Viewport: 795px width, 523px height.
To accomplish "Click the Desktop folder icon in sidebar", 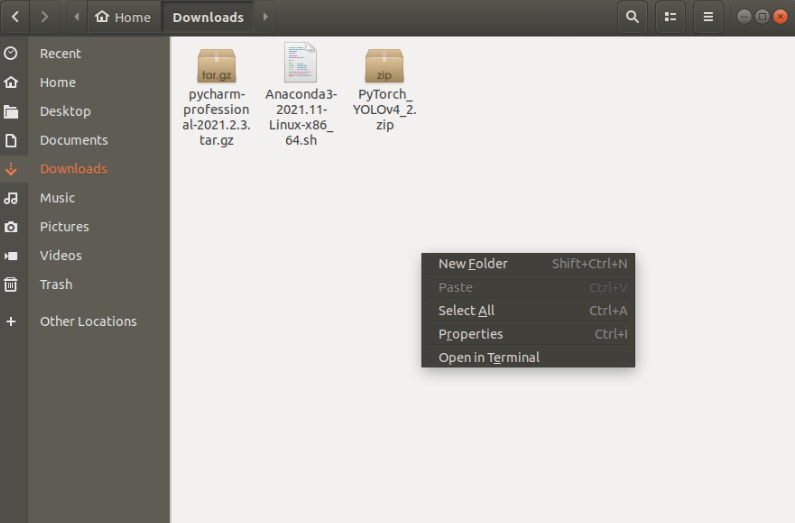I will click(11, 111).
